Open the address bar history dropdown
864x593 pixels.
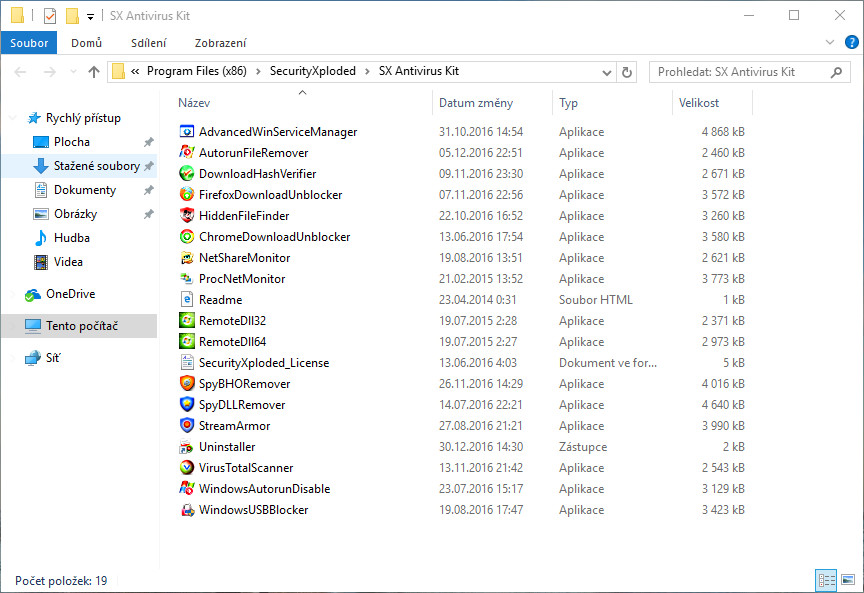click(607, 72)
